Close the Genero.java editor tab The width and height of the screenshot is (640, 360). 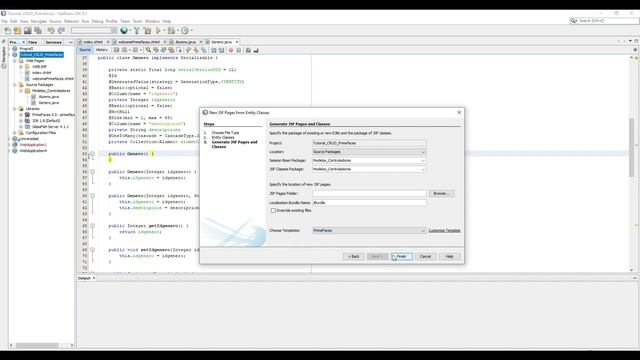pos(237,42)
